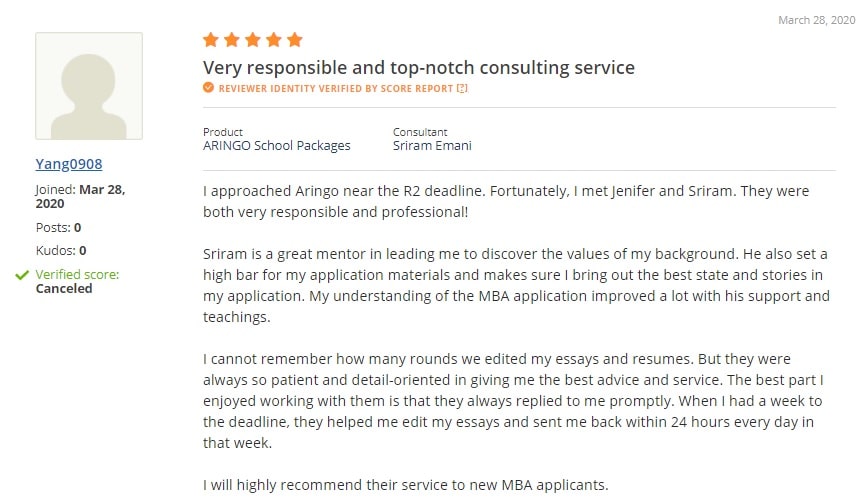Viewport: 867px width, 500px height.
Task: Click the Joined Mar 28, 2020 text
Action: click(x=80, y=196)
